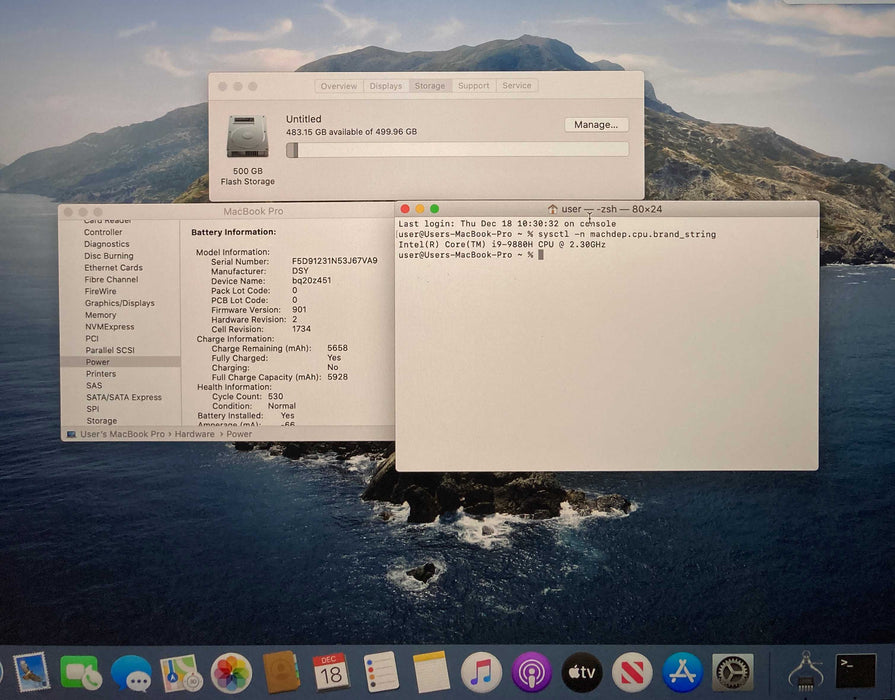
Task: Select Storage in System Information sidebar
Action: click(x=102, y=421)
